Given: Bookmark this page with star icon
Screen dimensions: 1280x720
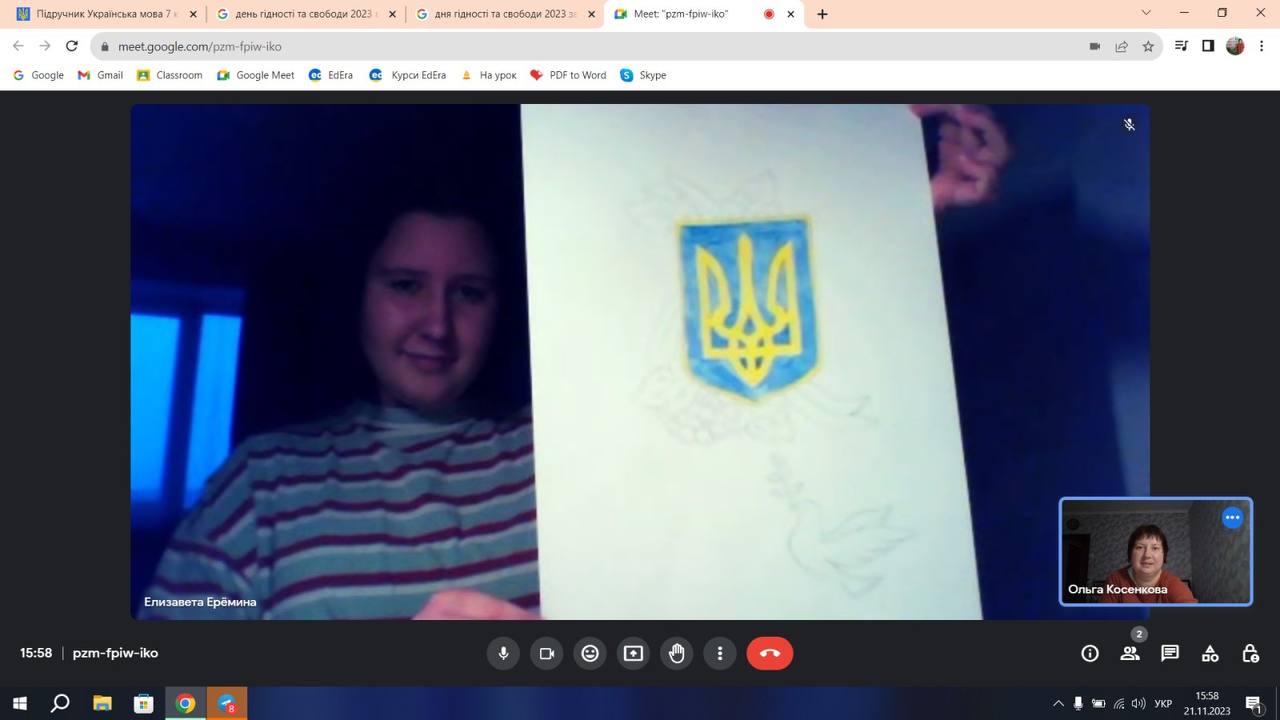Looking at the screenshot, I should 1148,46.
